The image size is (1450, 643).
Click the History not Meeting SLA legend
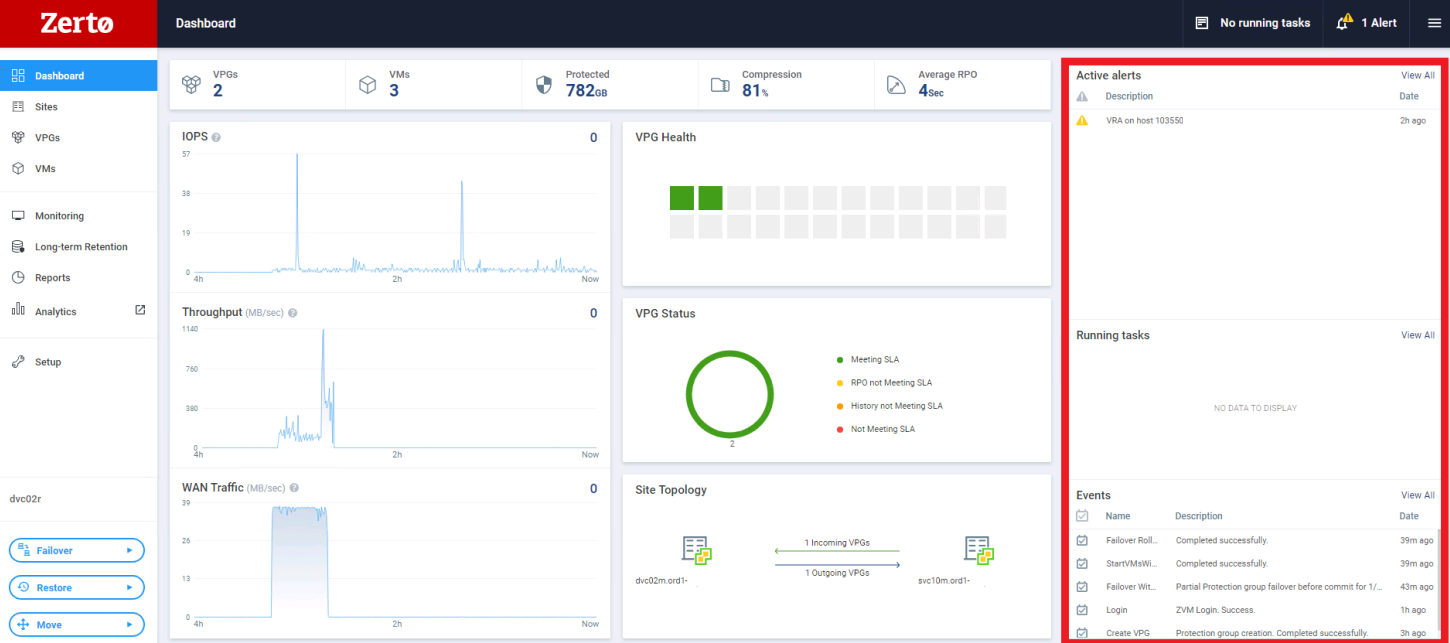(x=889, y=406)
